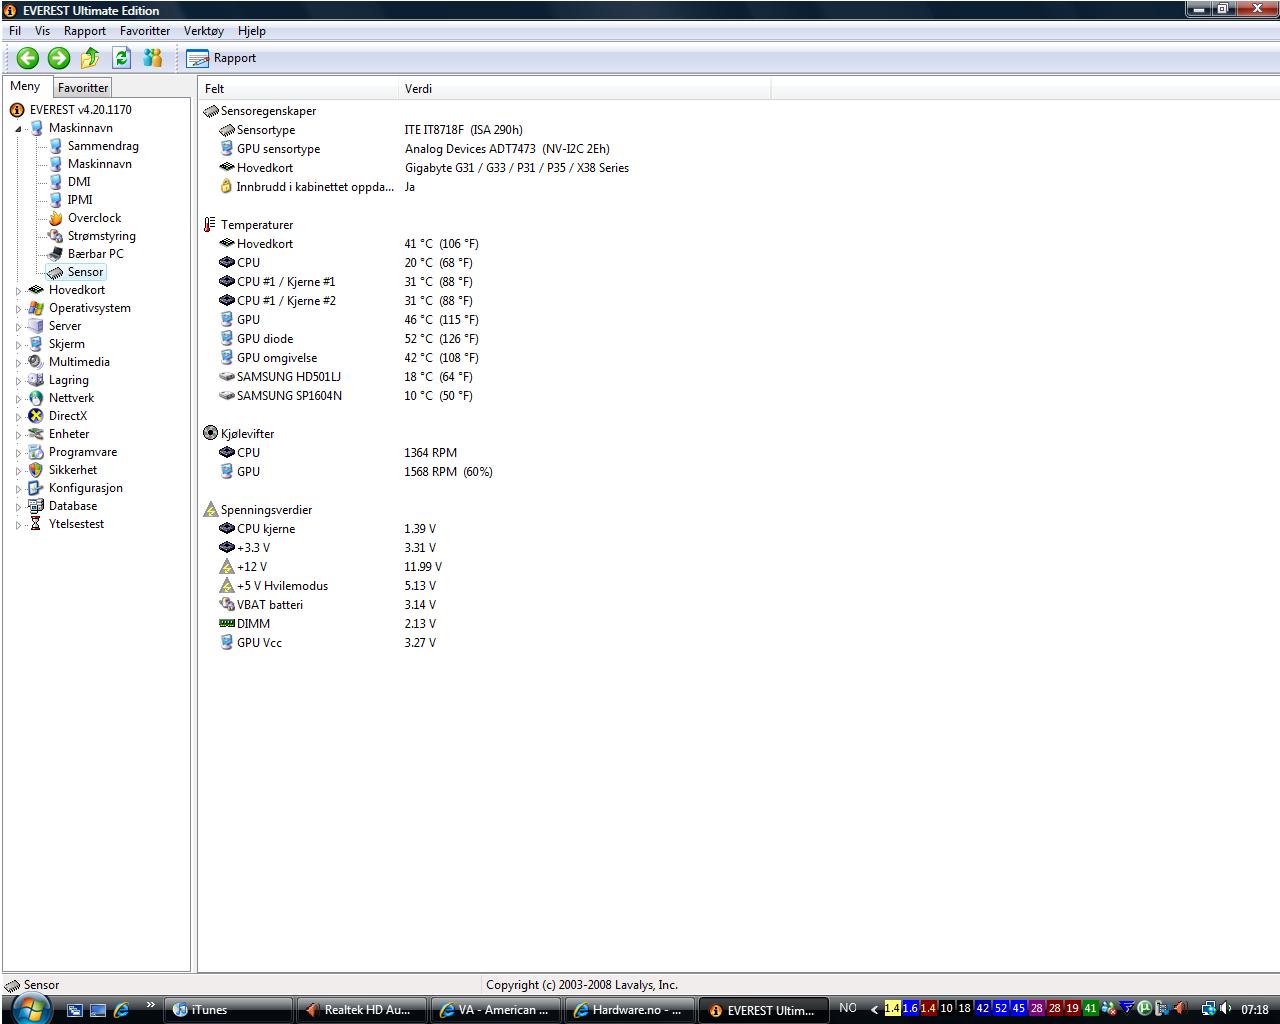Select the Innbrudd i kabinettet row
This screenshot has width=1280, height=1024.
tap(485, 187)
